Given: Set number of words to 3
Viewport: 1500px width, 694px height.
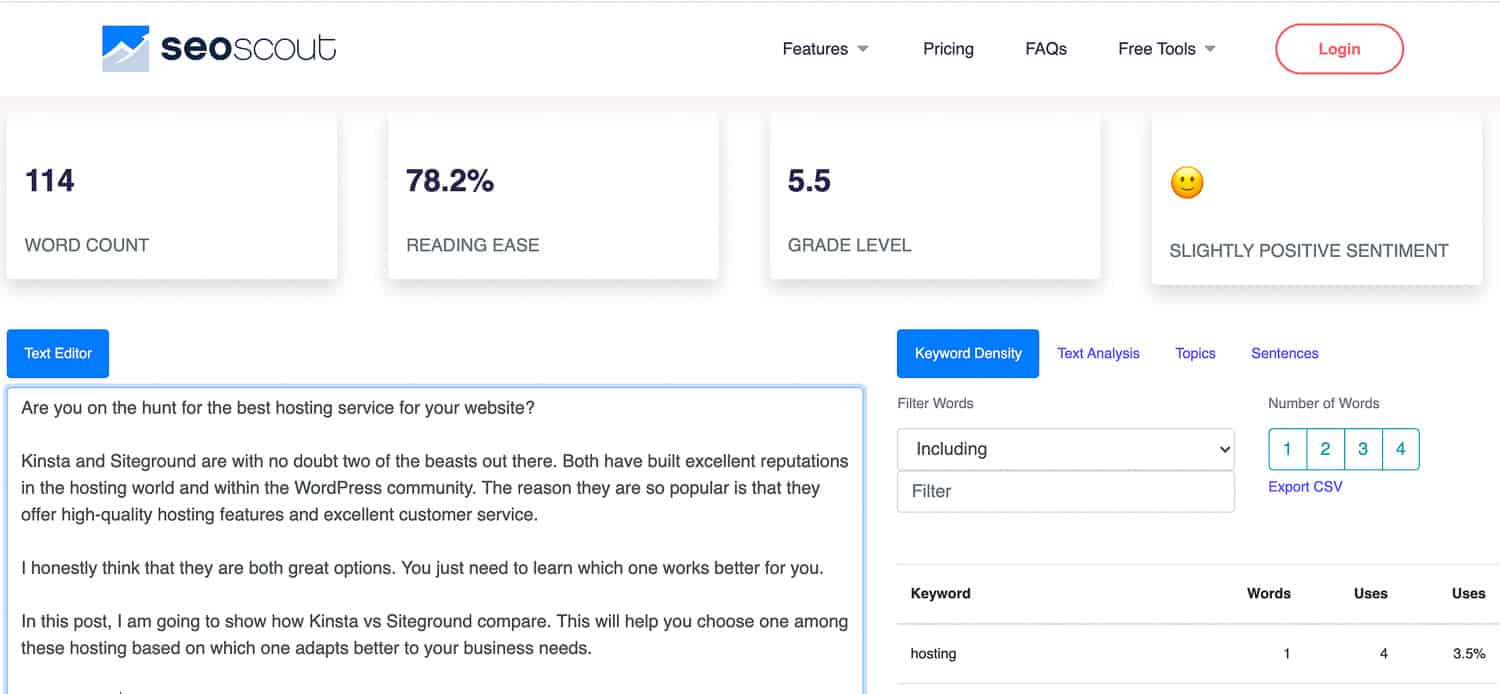Looking at the screenshot, I should 1363,449.
